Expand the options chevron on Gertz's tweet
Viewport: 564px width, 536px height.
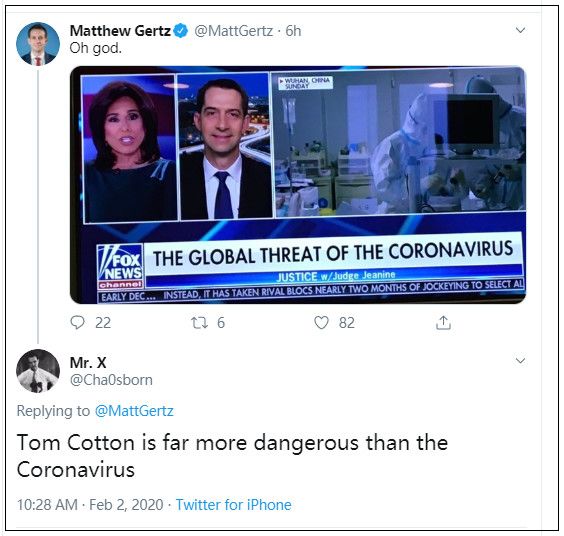coord(520,30)
